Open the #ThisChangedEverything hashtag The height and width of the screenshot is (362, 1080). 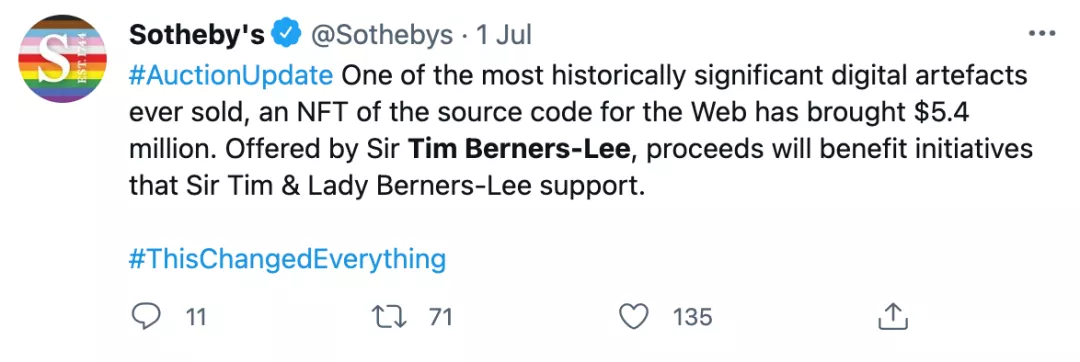tap(288, 259)
